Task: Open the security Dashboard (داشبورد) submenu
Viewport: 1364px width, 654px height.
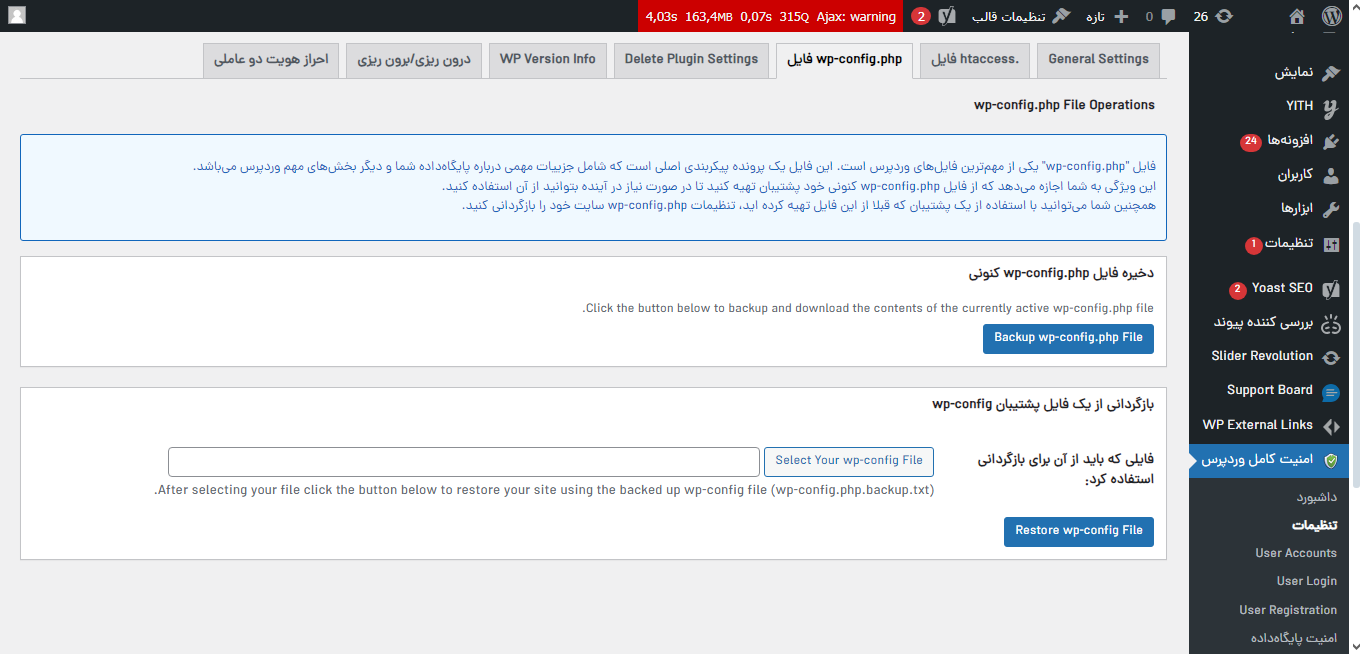Action: click(x=1316, y=497)
